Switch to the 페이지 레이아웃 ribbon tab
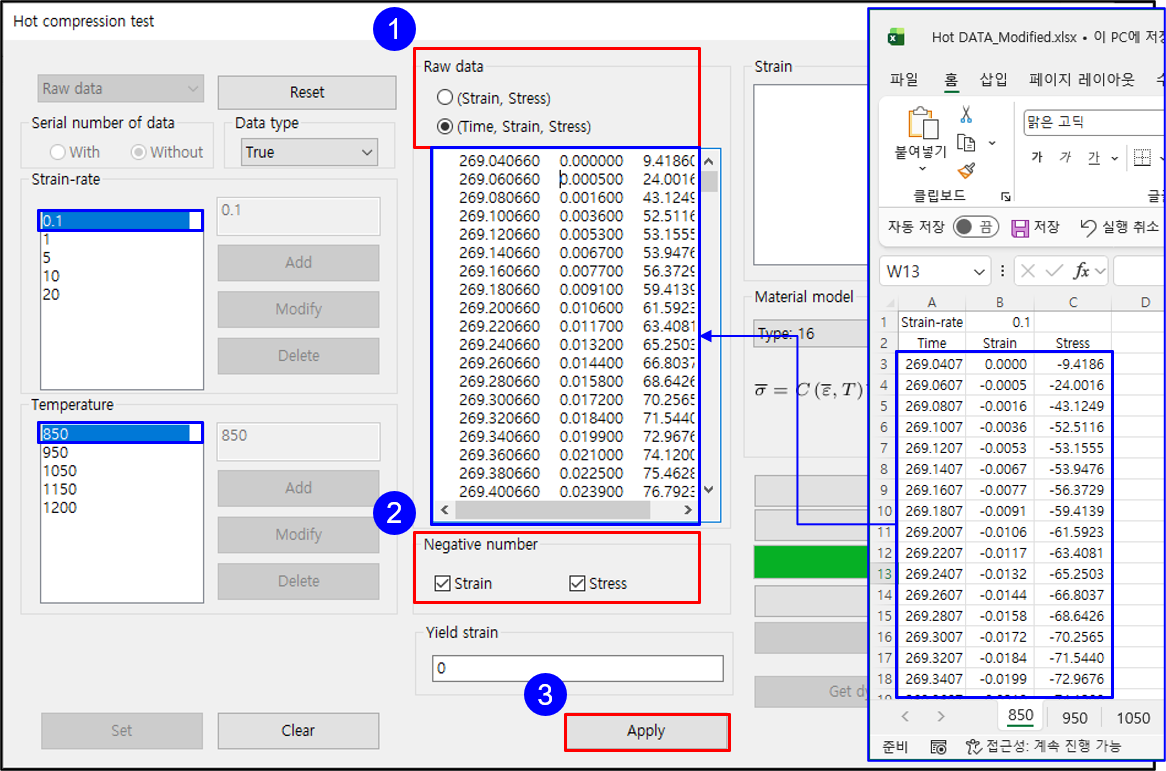Screen dimensions: 1166x771 point(1082,80)
